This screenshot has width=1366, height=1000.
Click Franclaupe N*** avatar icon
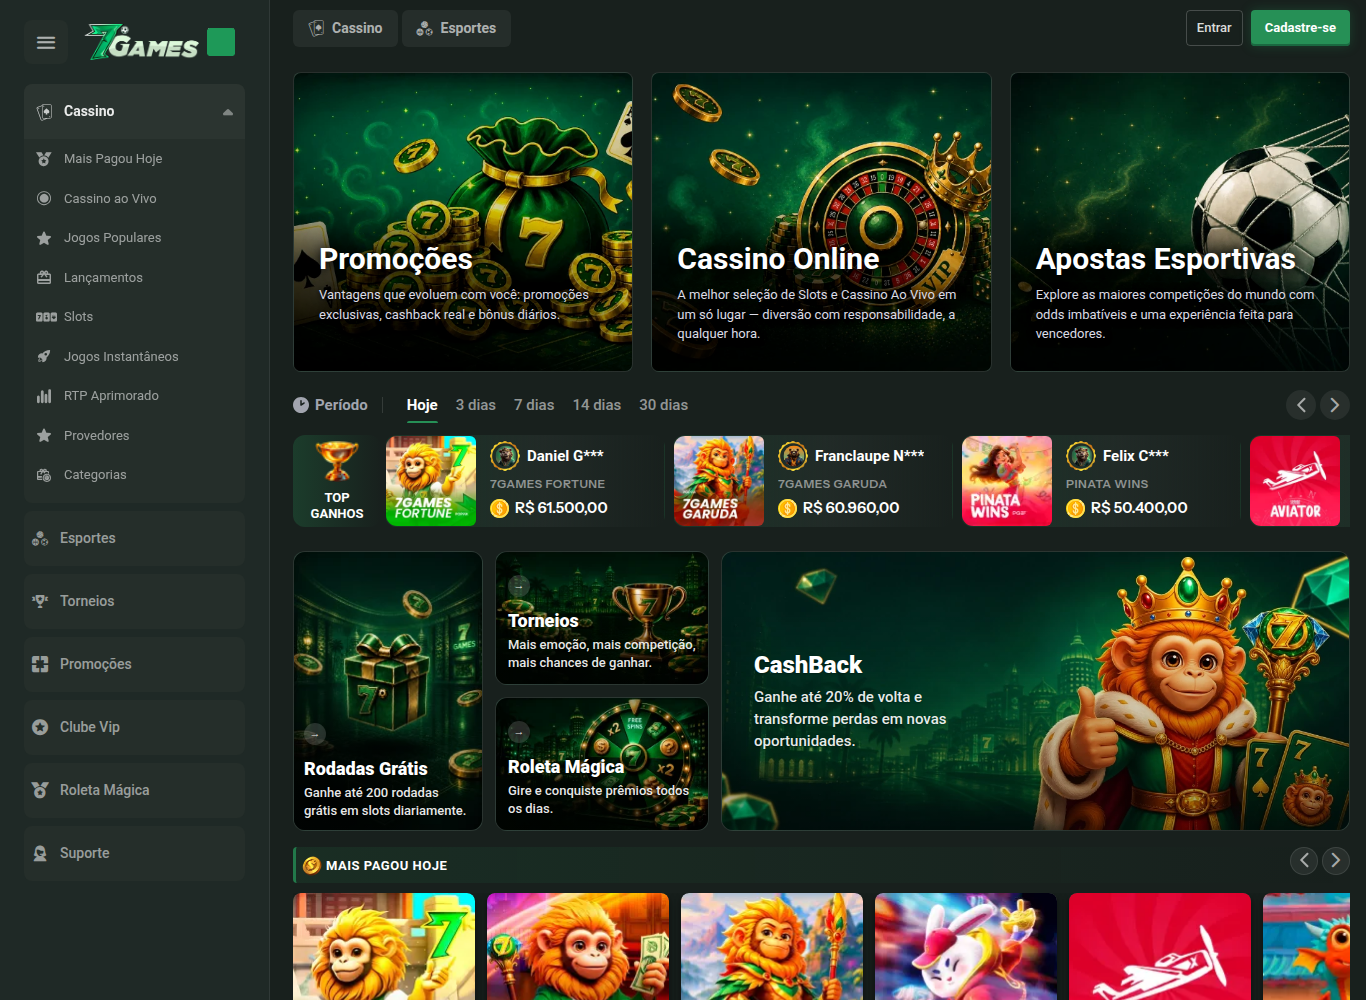click(x=793, y=456)
